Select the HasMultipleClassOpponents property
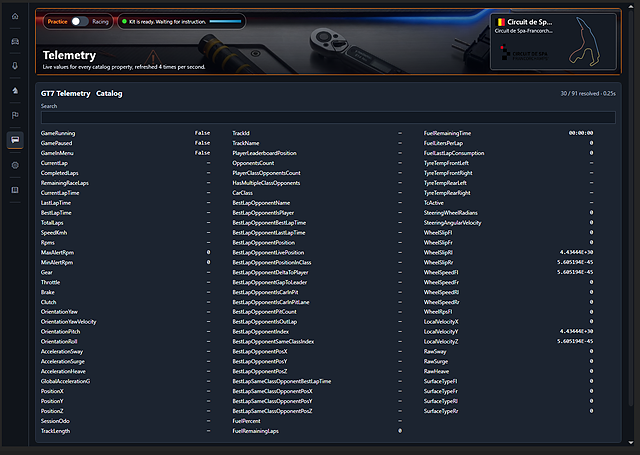This screenshot has height=455, width=640. click(266, 183)
